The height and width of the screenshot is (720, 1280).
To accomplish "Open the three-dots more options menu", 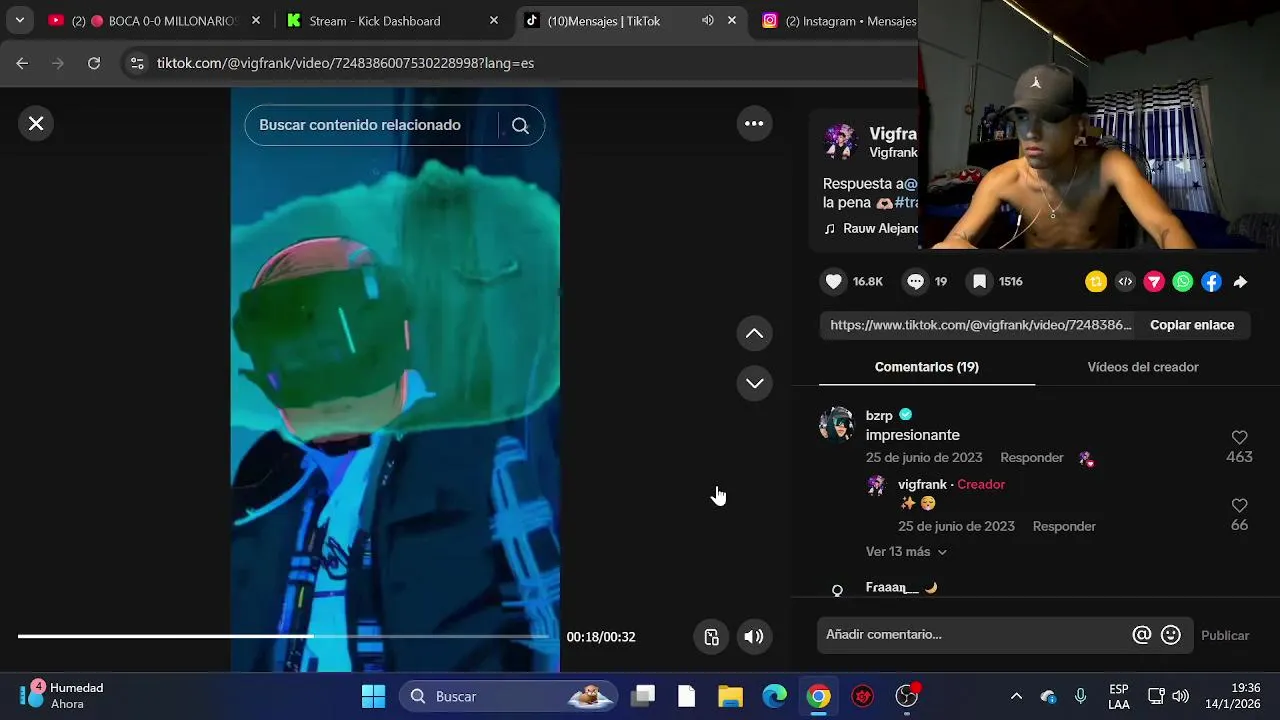I will point(754,123).
